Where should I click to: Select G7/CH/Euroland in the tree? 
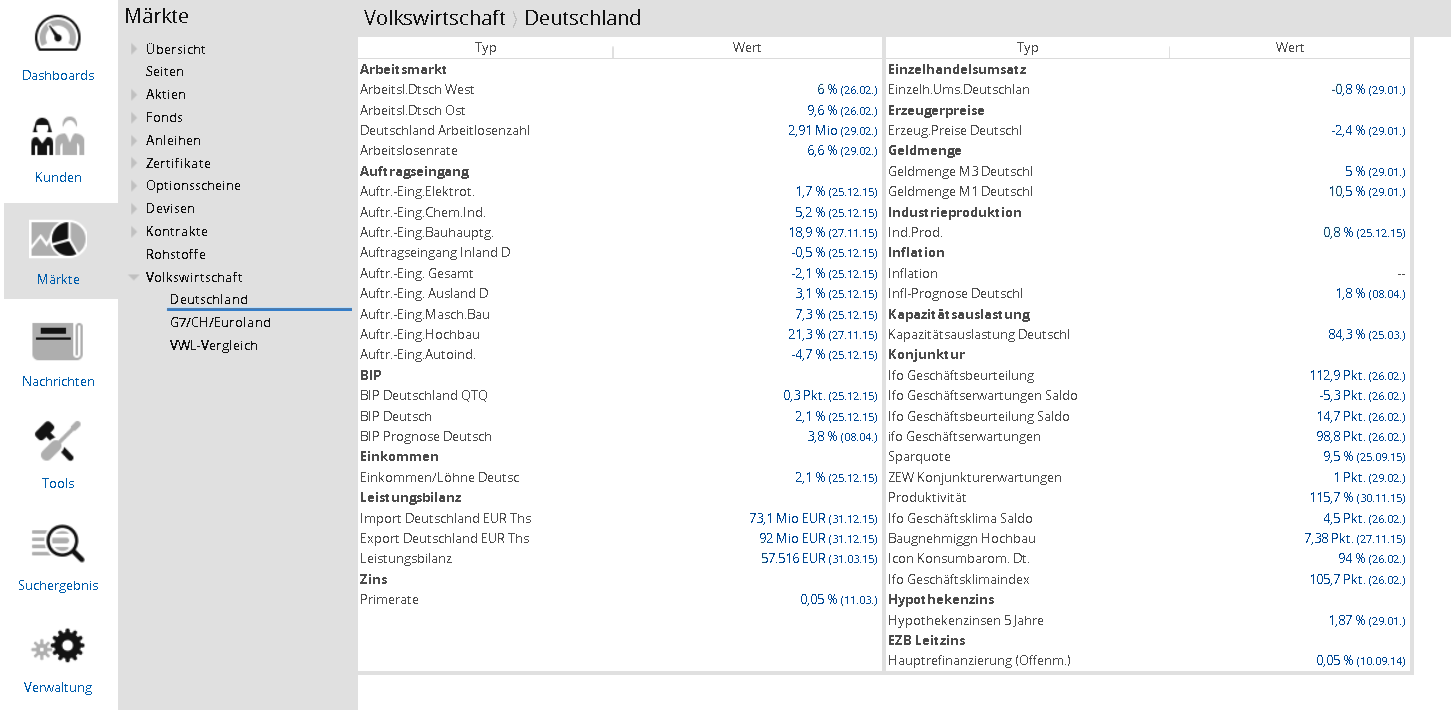pyautogui.click(x=220, y=323)
